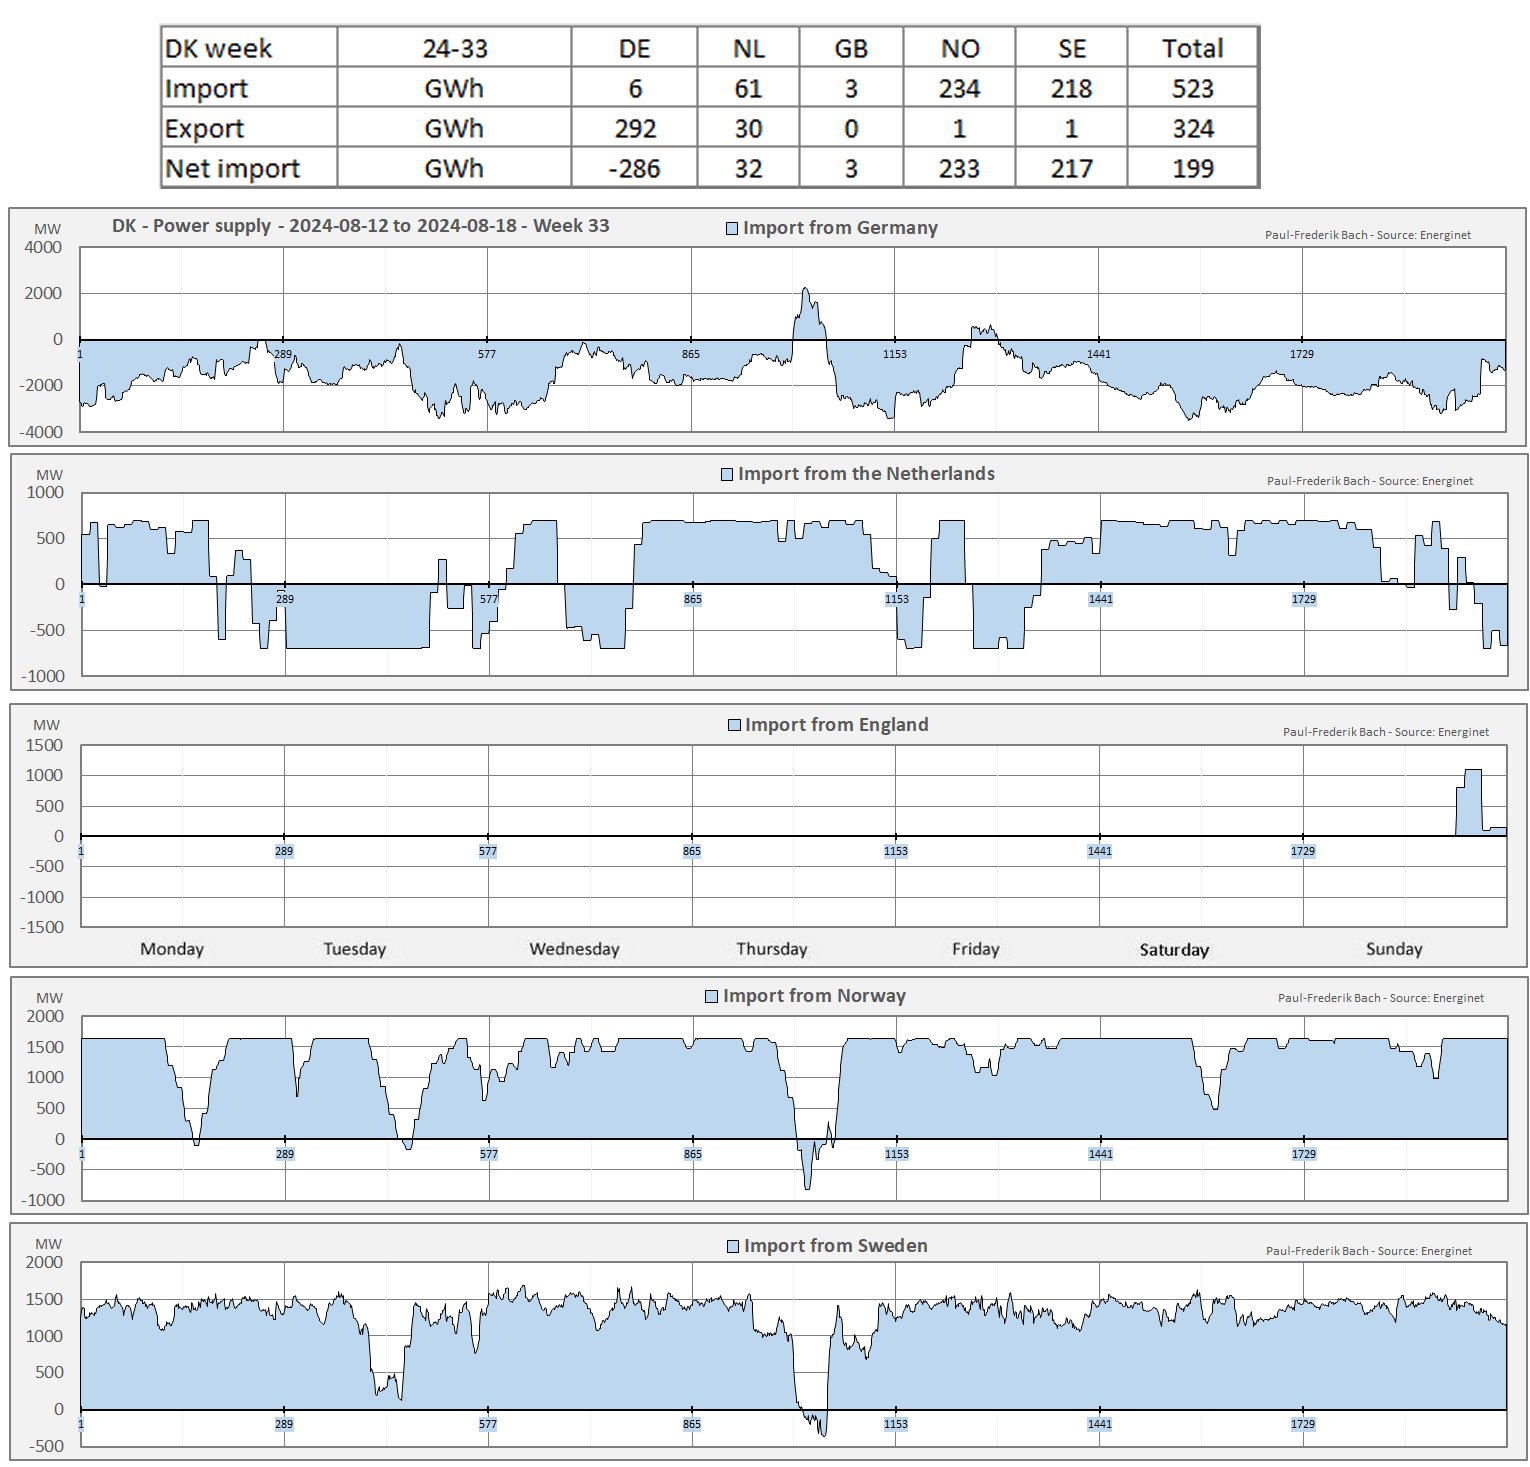This screenshot has height=1467, width=1530.
Task: Select the Total column header in table
Action: pos(1192,48)
